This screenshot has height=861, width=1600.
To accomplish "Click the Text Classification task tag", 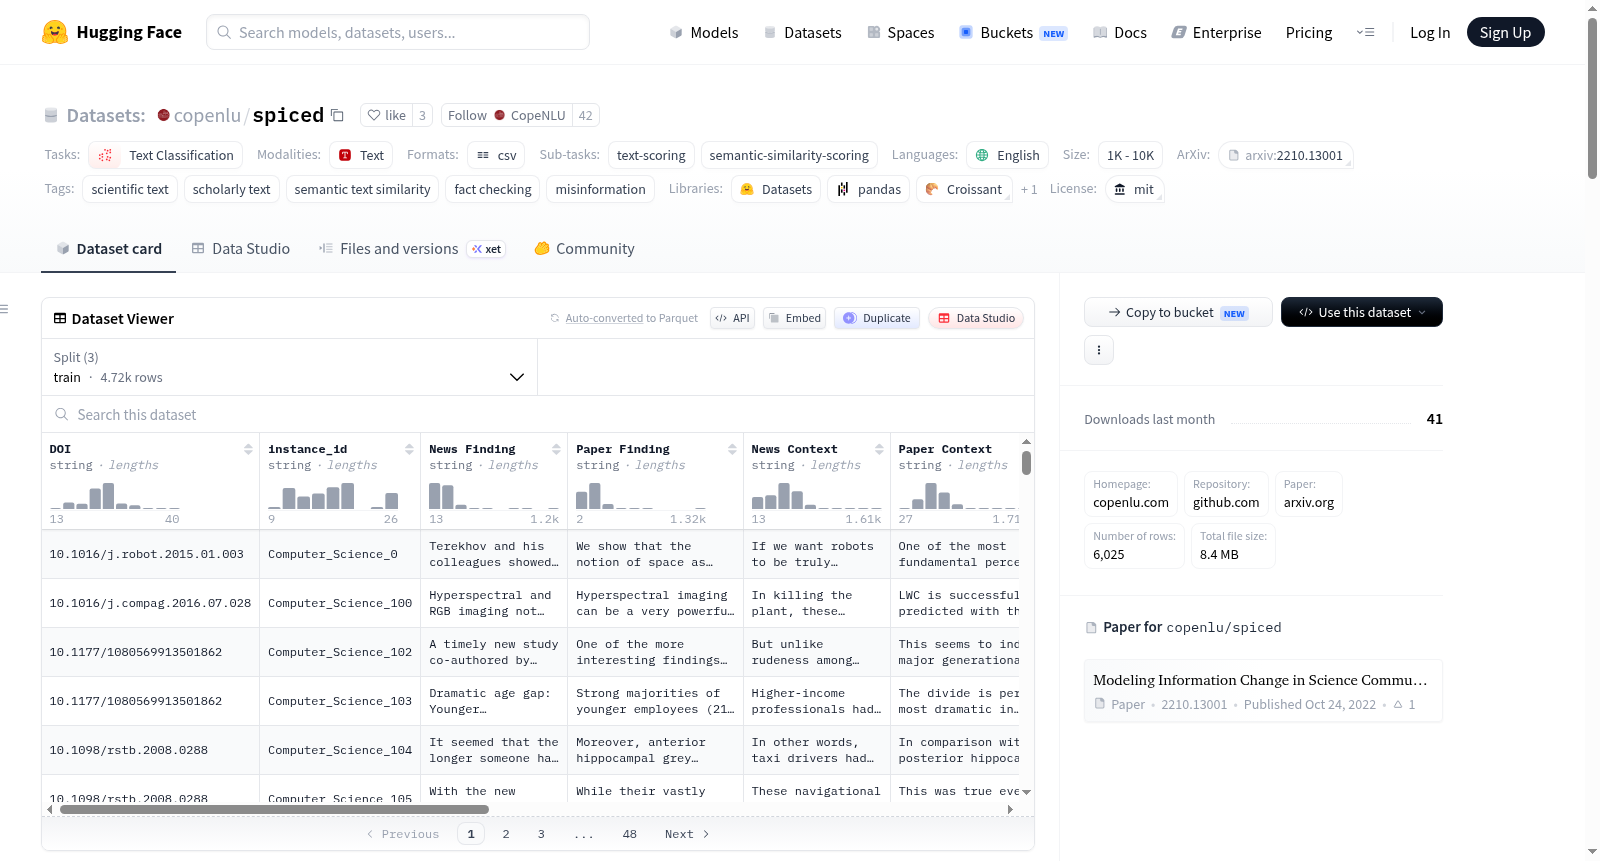I will point(165,155).
